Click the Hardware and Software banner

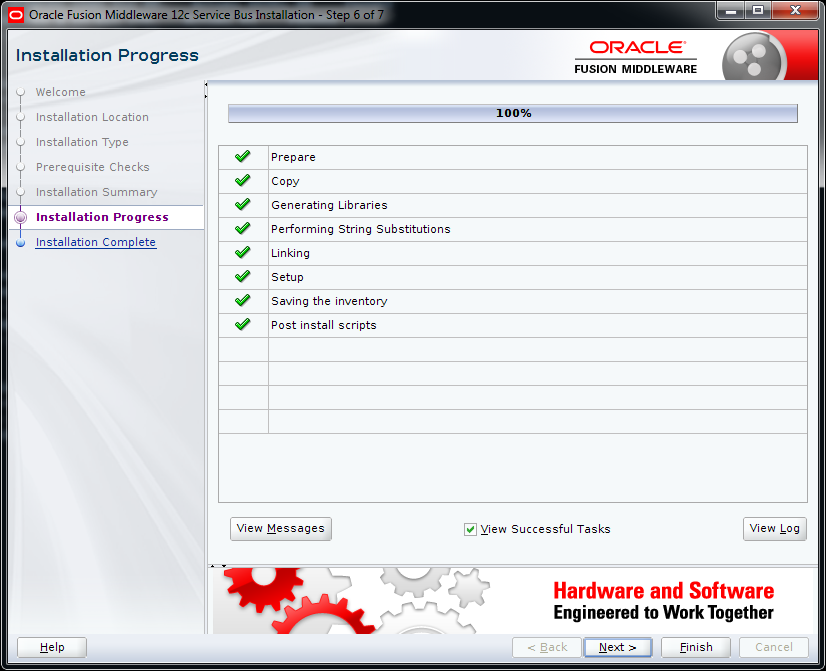point(511,601)
